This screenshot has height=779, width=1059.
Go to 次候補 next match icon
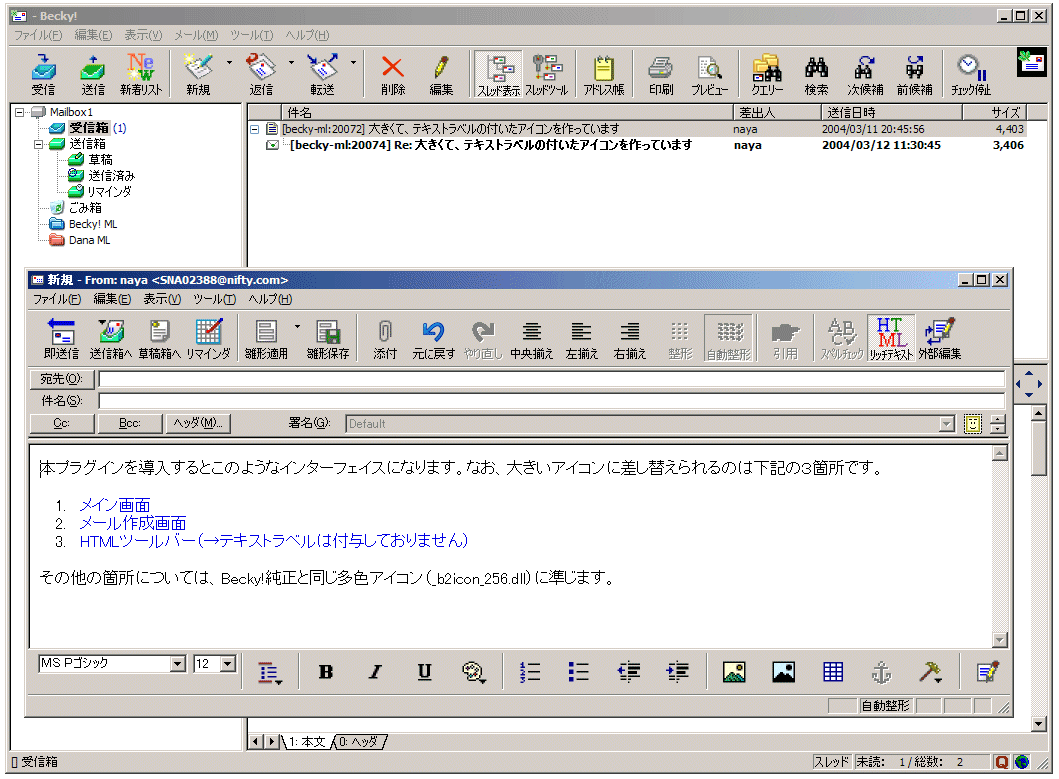(x=865, y=74)
